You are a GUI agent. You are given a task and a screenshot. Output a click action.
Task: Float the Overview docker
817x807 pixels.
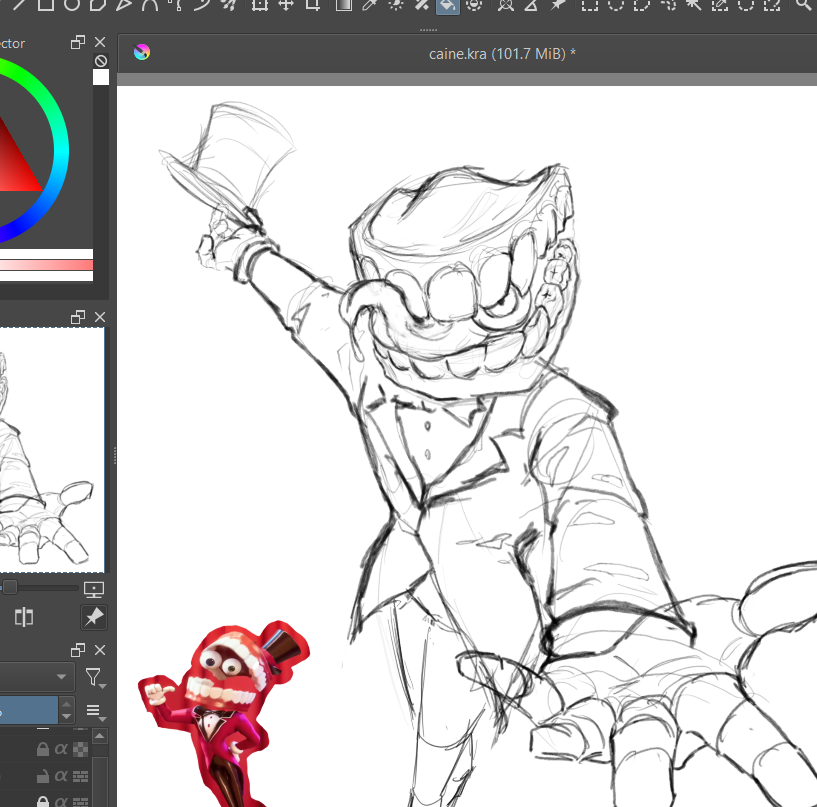click(x=78, y=317)
